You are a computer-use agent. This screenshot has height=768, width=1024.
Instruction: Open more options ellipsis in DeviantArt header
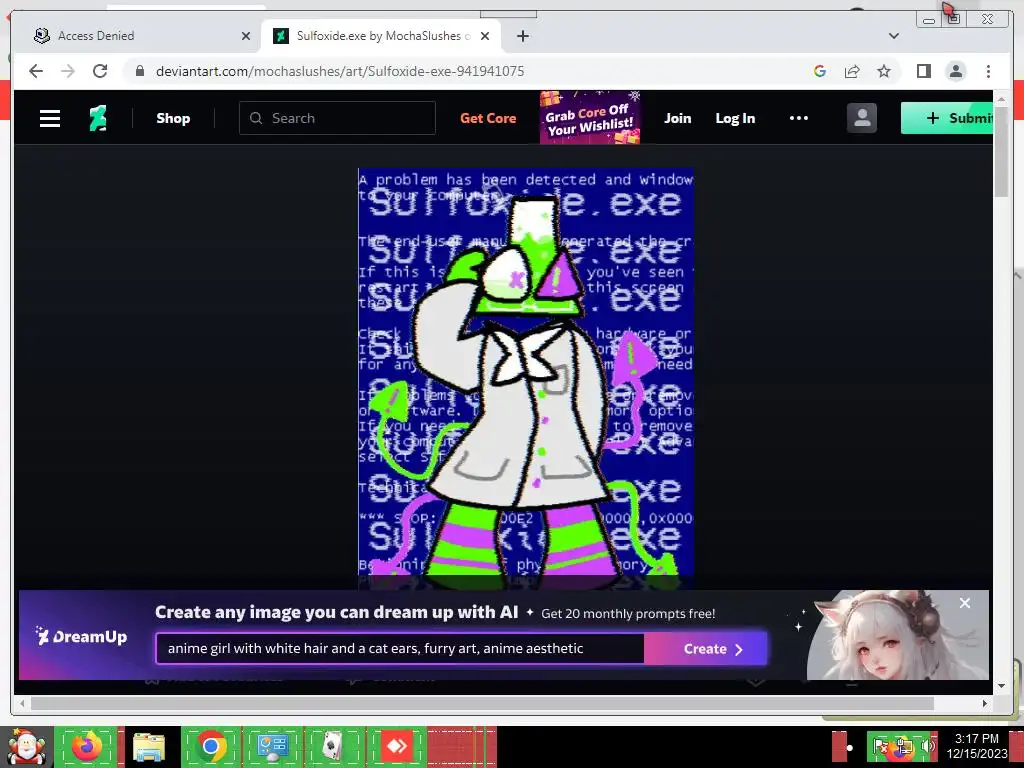[799, 118]
